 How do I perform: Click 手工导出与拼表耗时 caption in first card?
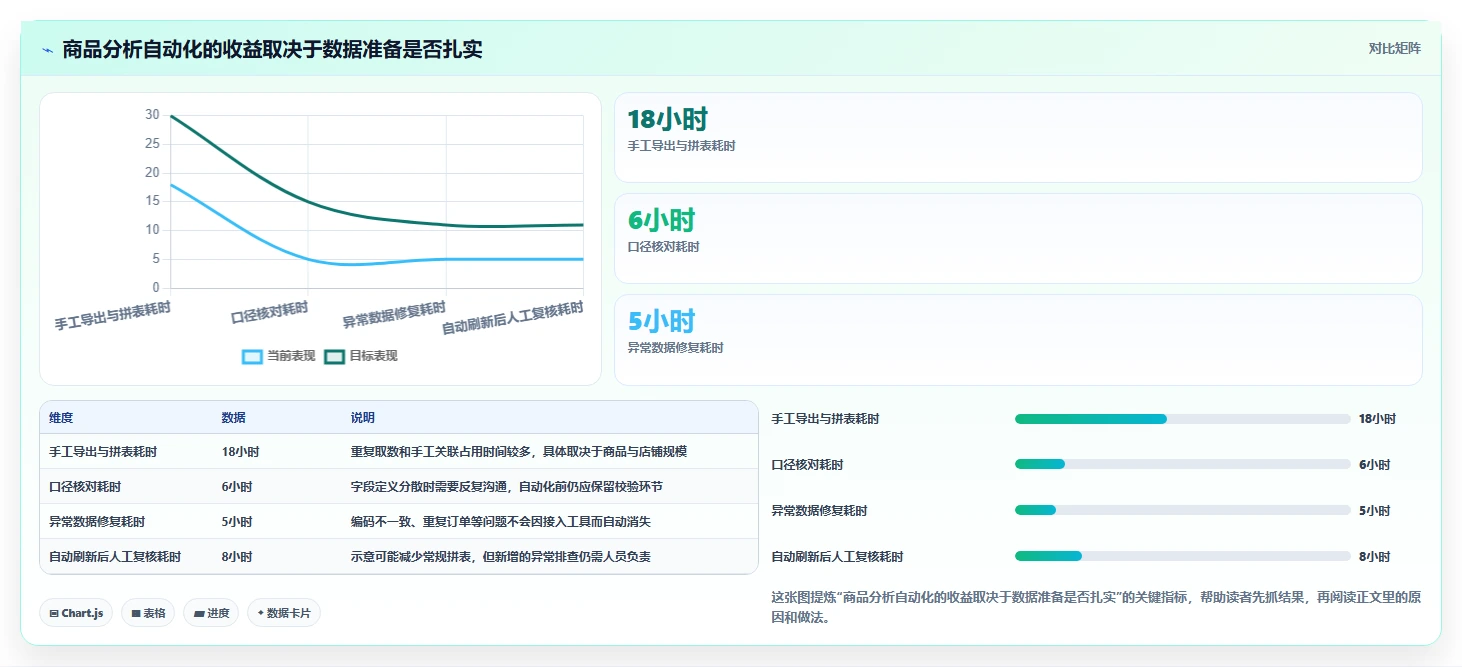point(681,146)
